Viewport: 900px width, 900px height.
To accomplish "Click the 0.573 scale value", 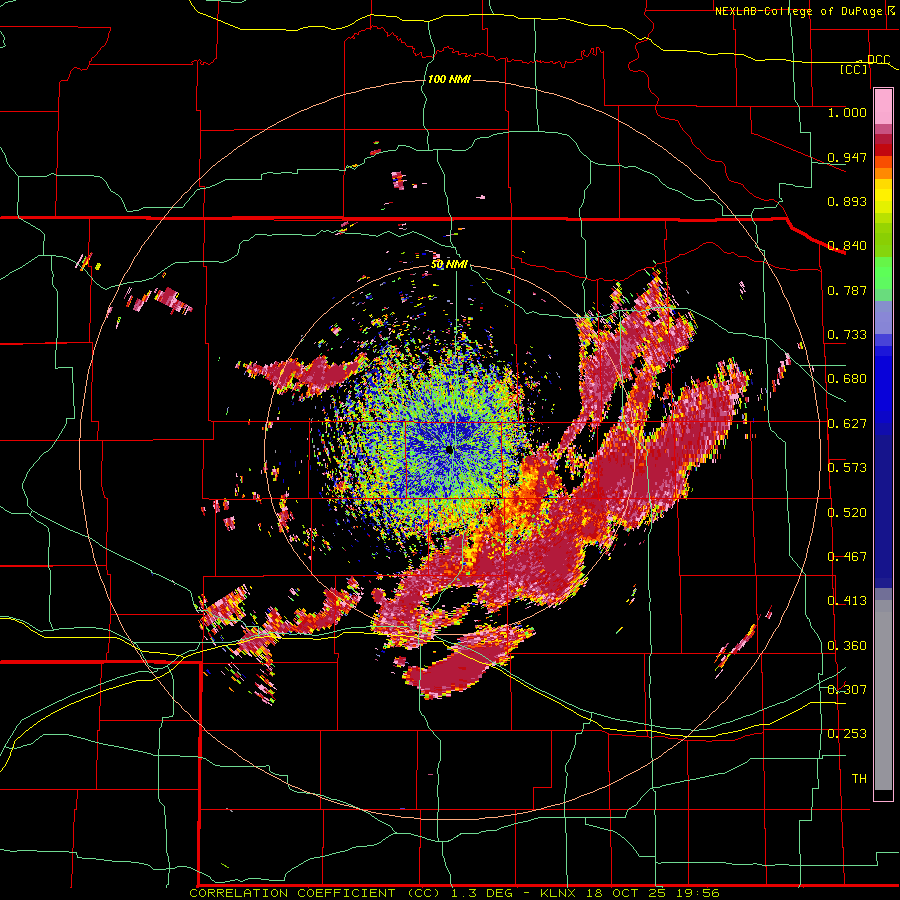I will coord(847,468).
